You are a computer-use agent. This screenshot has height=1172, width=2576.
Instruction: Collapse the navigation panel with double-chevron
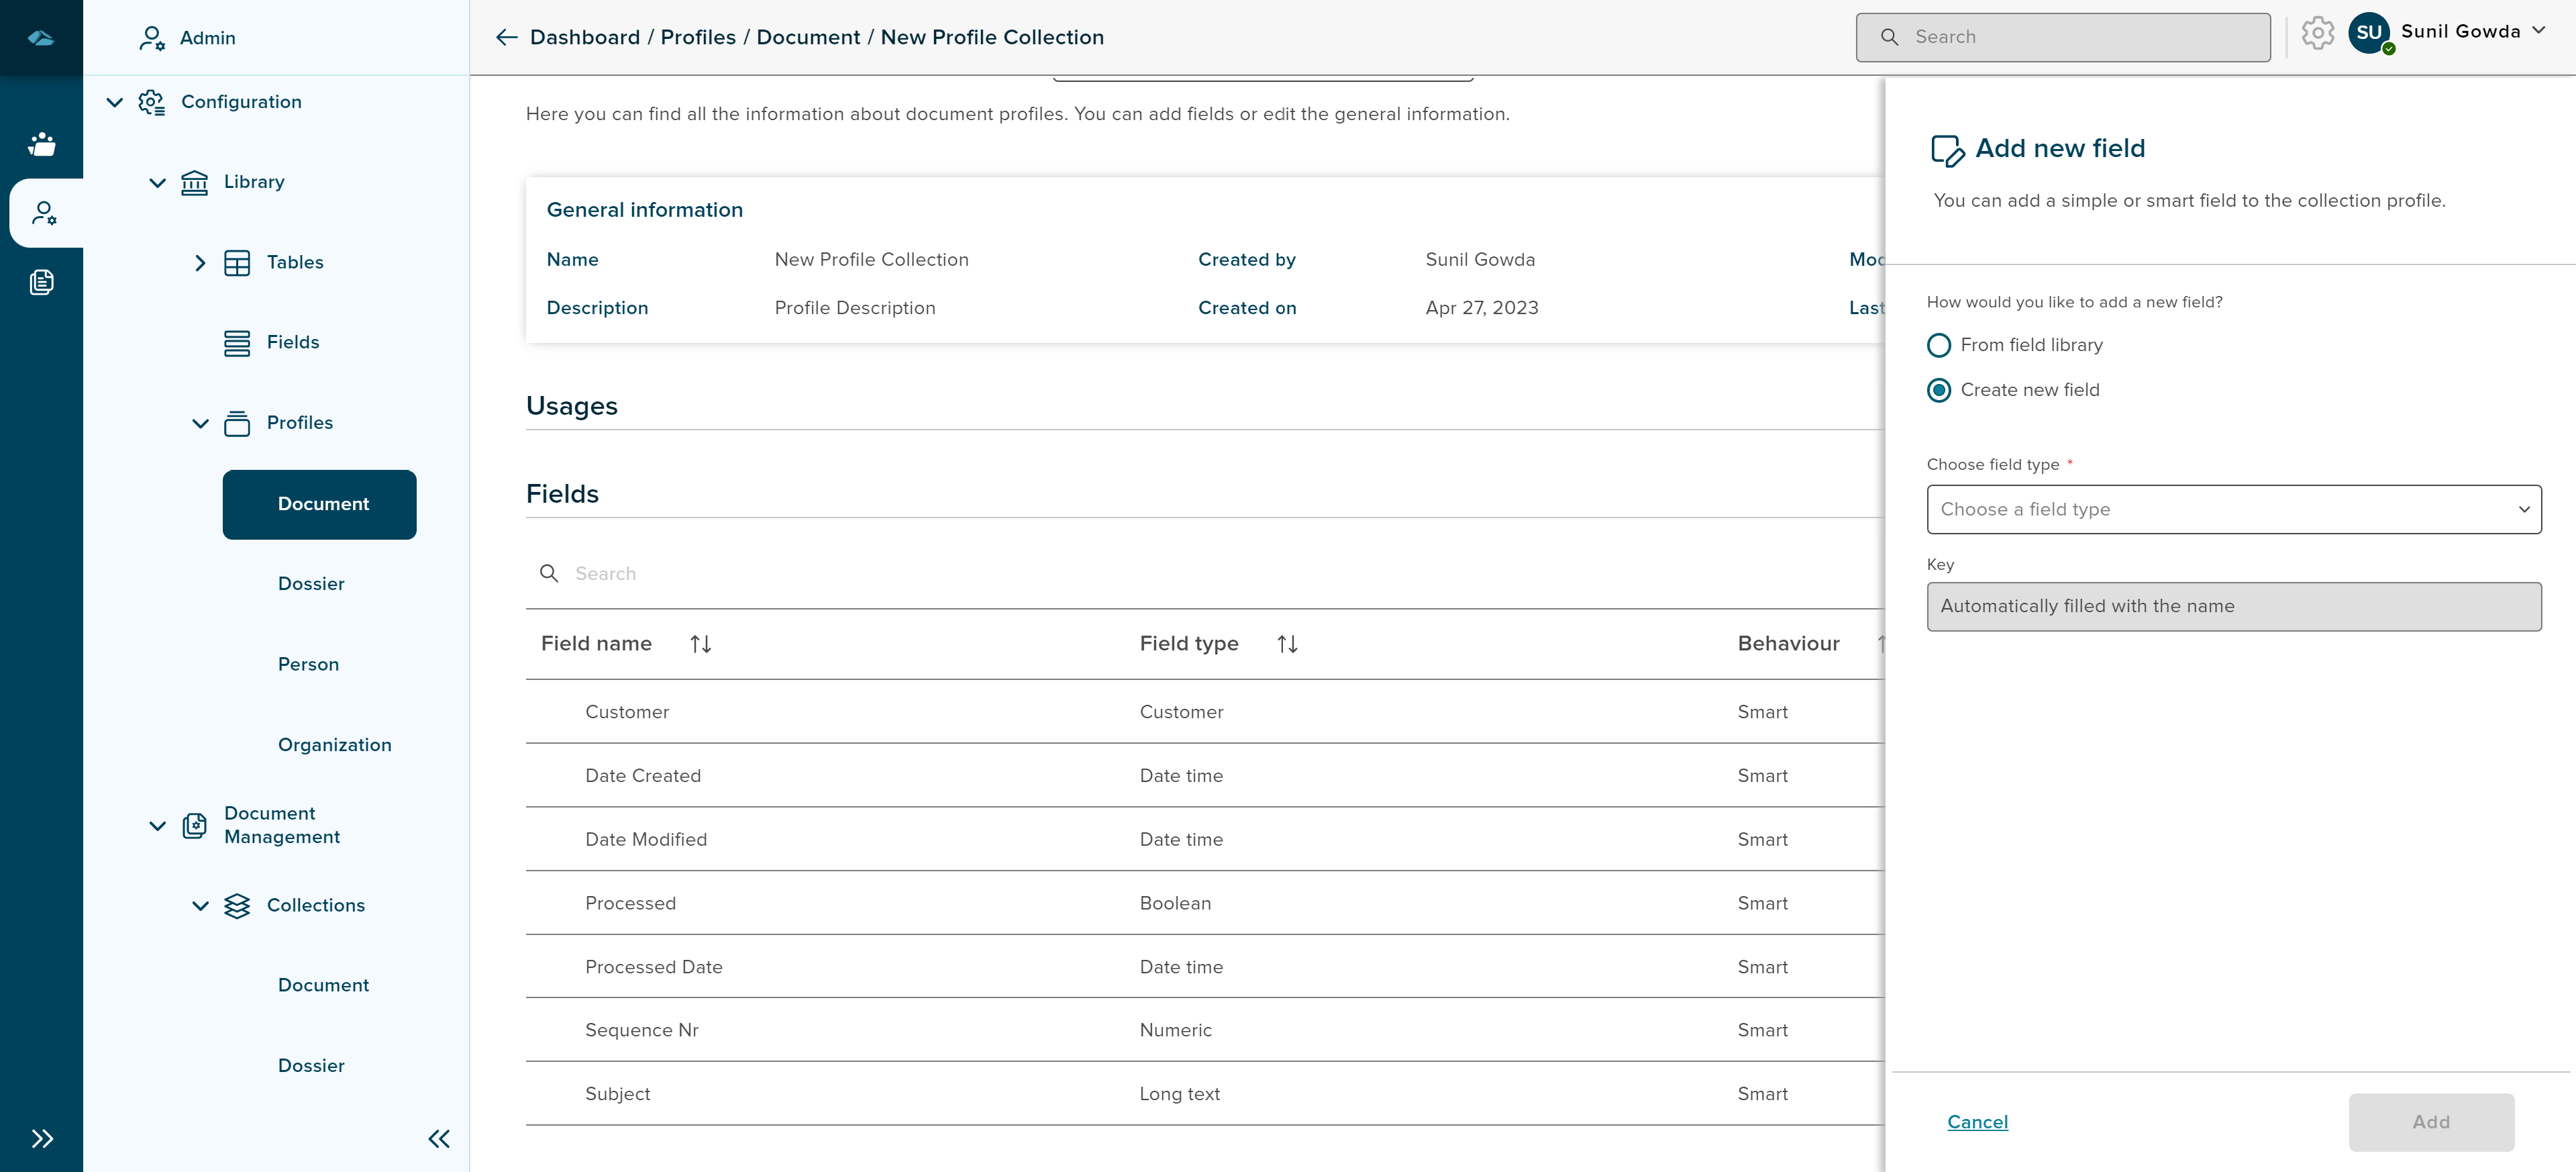pyautogui.click(x=439, y=1138)
